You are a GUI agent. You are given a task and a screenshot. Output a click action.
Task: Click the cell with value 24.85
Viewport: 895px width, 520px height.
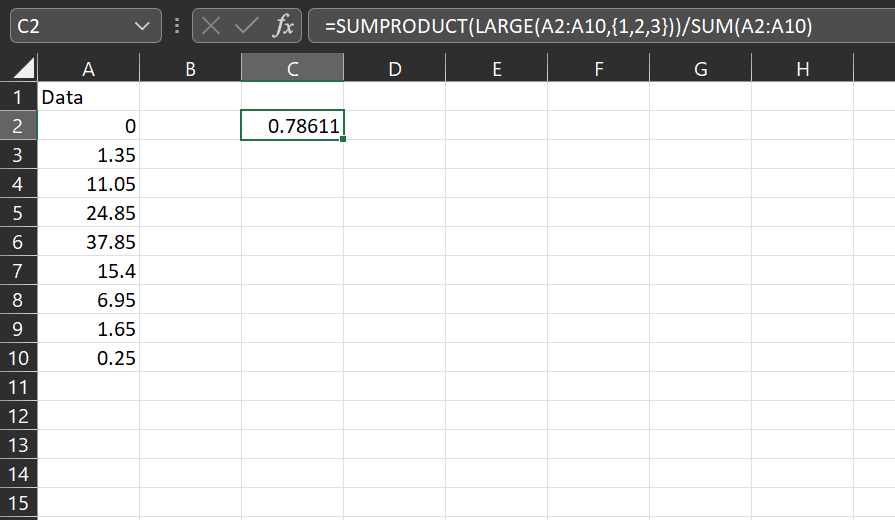(88, 213)
